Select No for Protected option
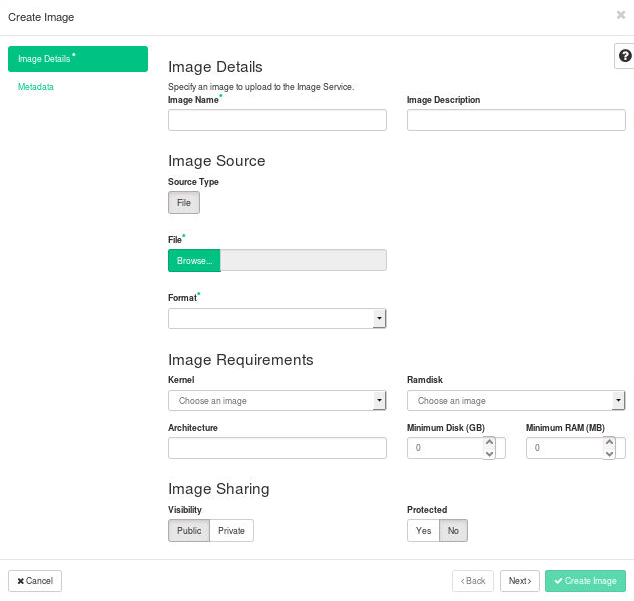Viewport: 634px width, 601px height. click(453, 530)
